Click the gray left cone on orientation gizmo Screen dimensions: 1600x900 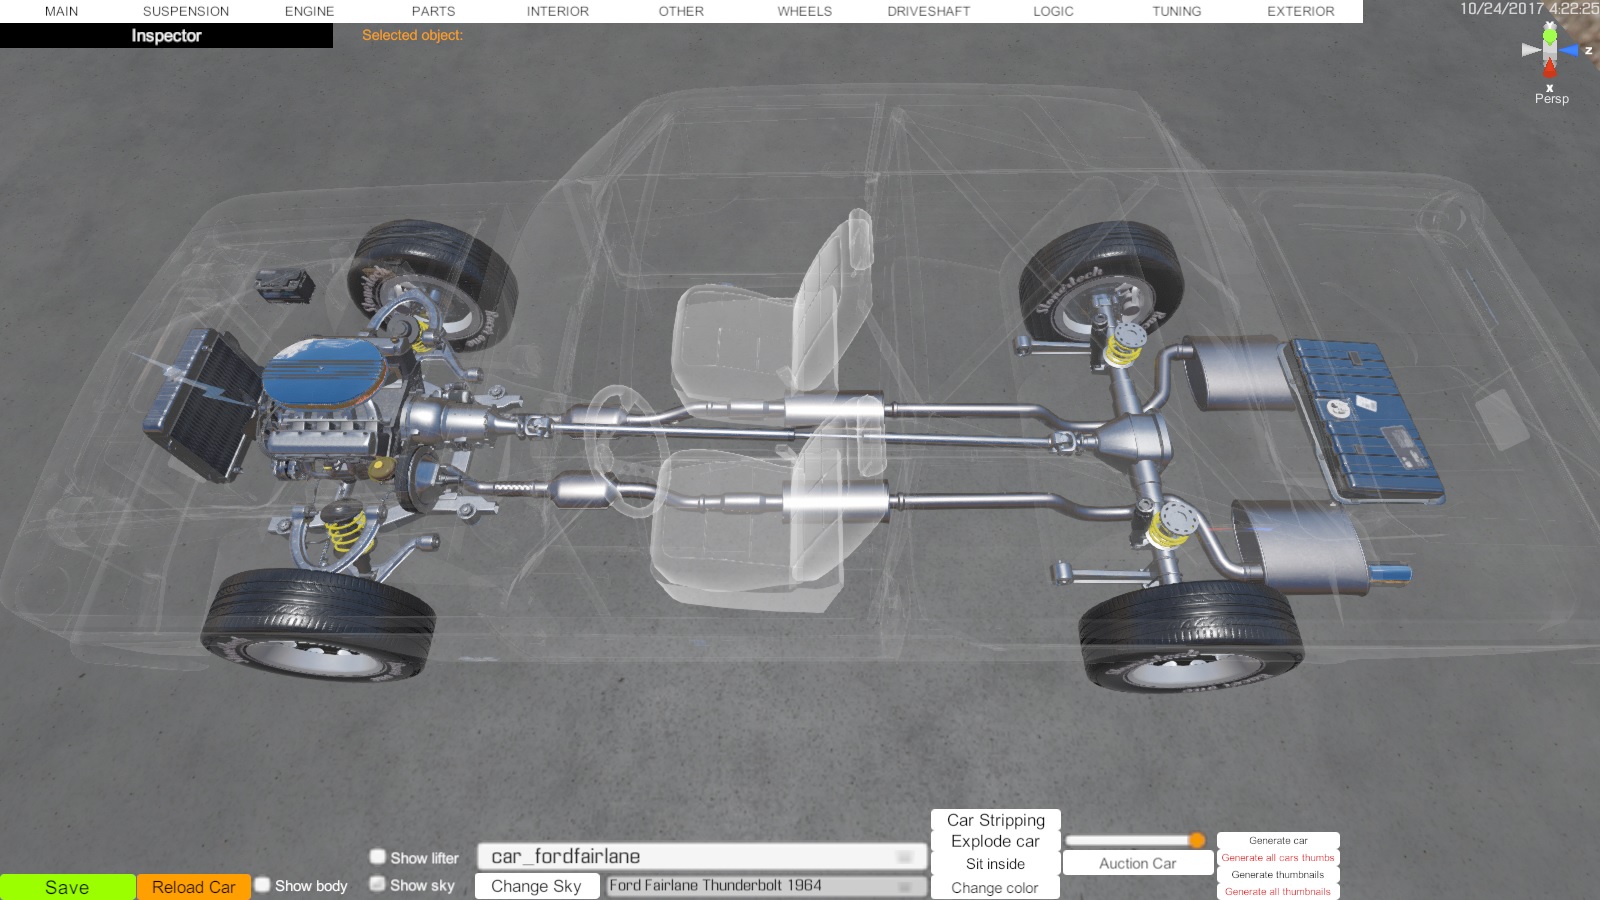coord(1530,50)
